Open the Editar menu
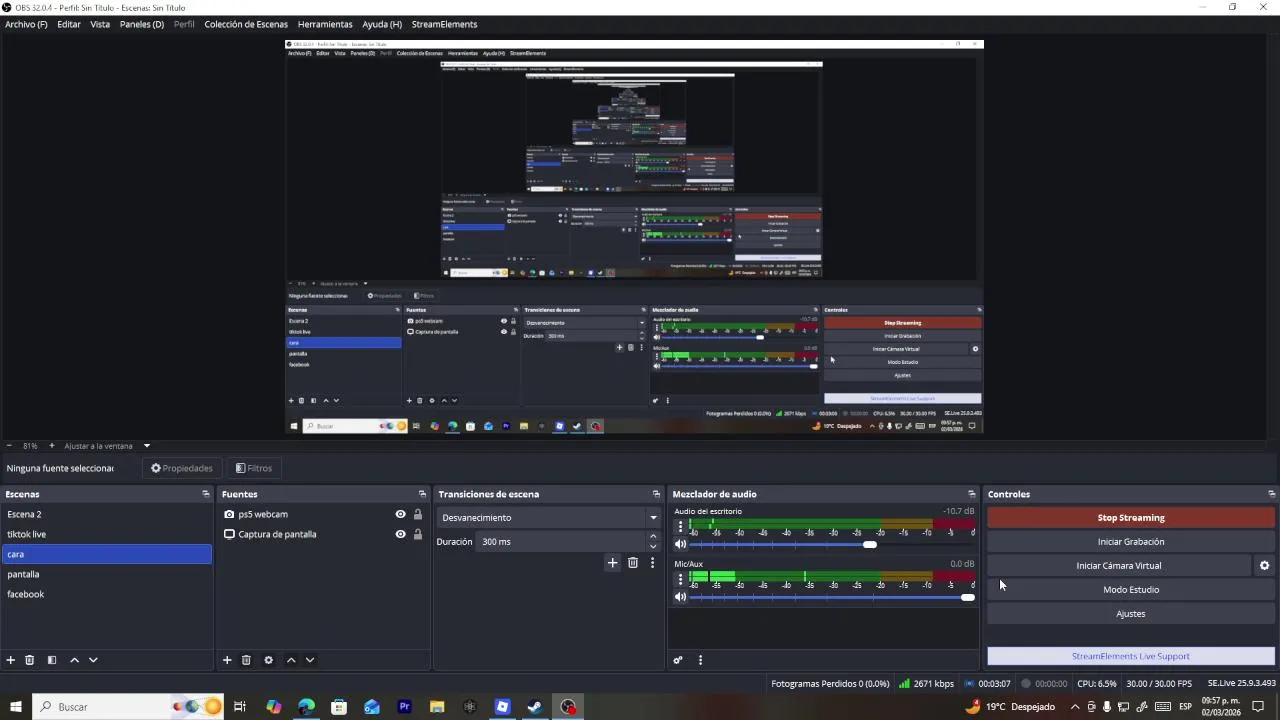 [x=69, y=24]
